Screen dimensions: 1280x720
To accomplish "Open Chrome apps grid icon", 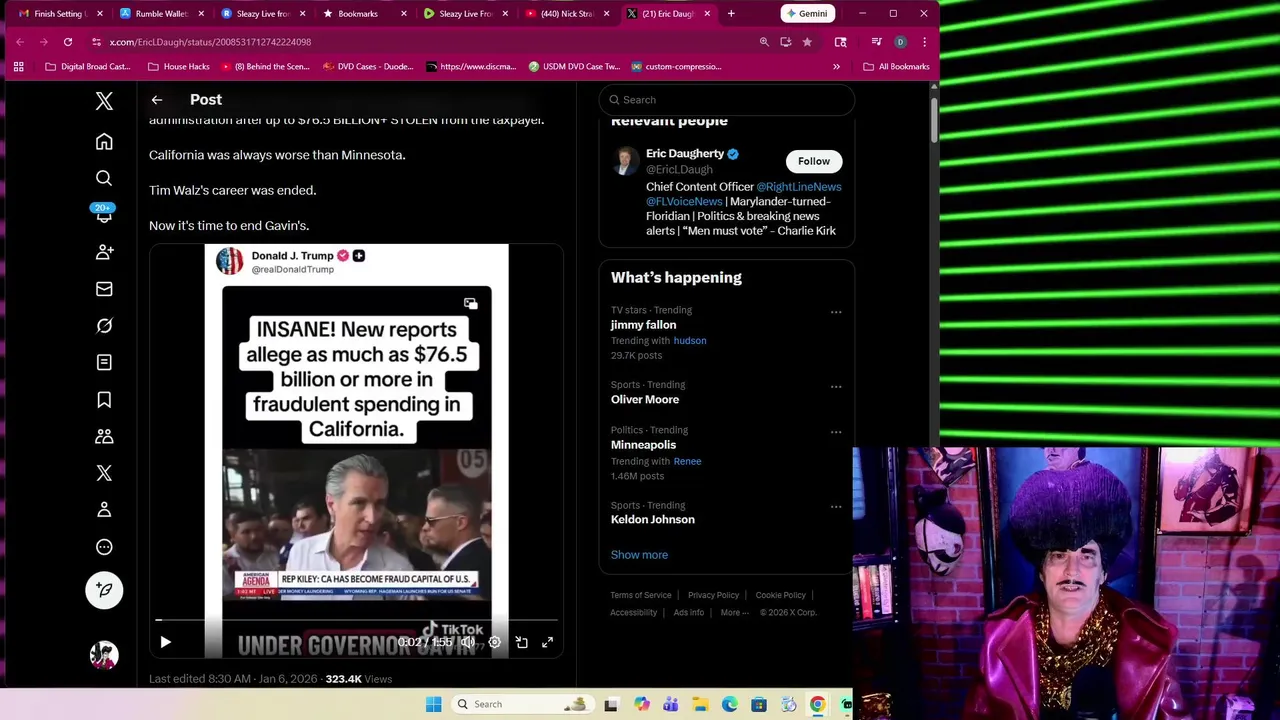I will (x=18, y=67).
